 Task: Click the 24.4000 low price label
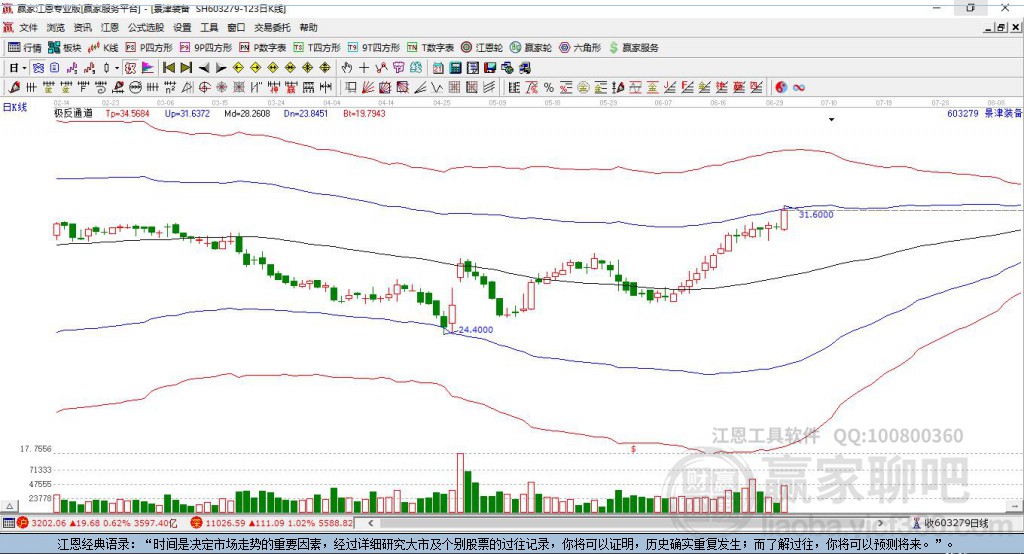coord(475,330)
